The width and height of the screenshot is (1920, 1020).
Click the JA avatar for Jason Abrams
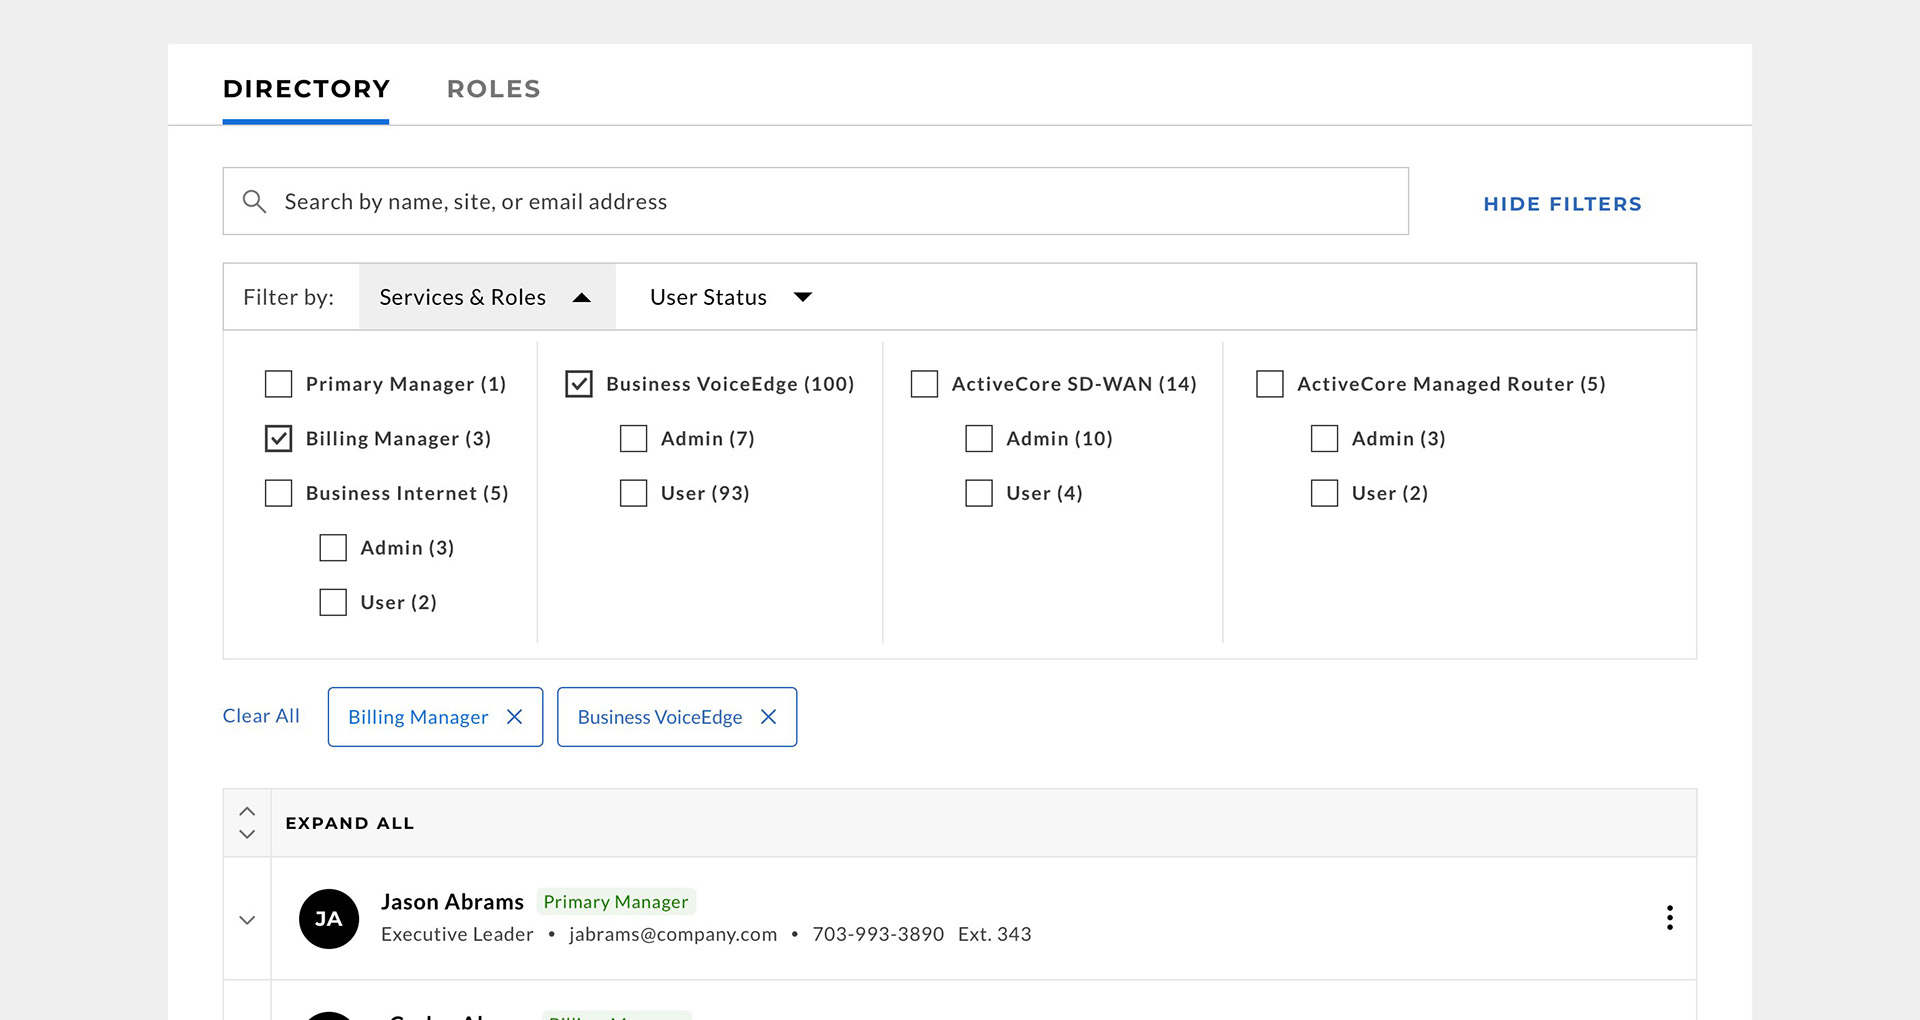point(329,919)
